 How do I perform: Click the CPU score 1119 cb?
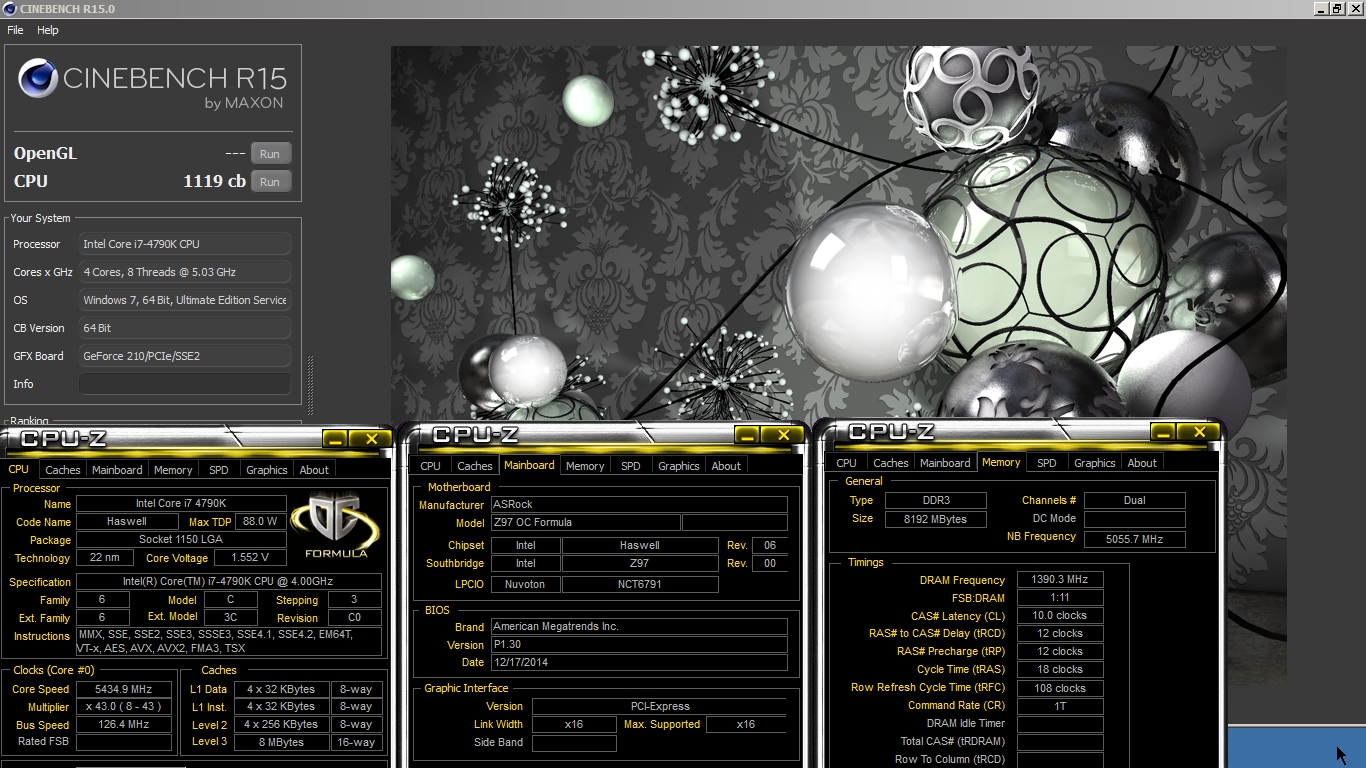[214, 182]
